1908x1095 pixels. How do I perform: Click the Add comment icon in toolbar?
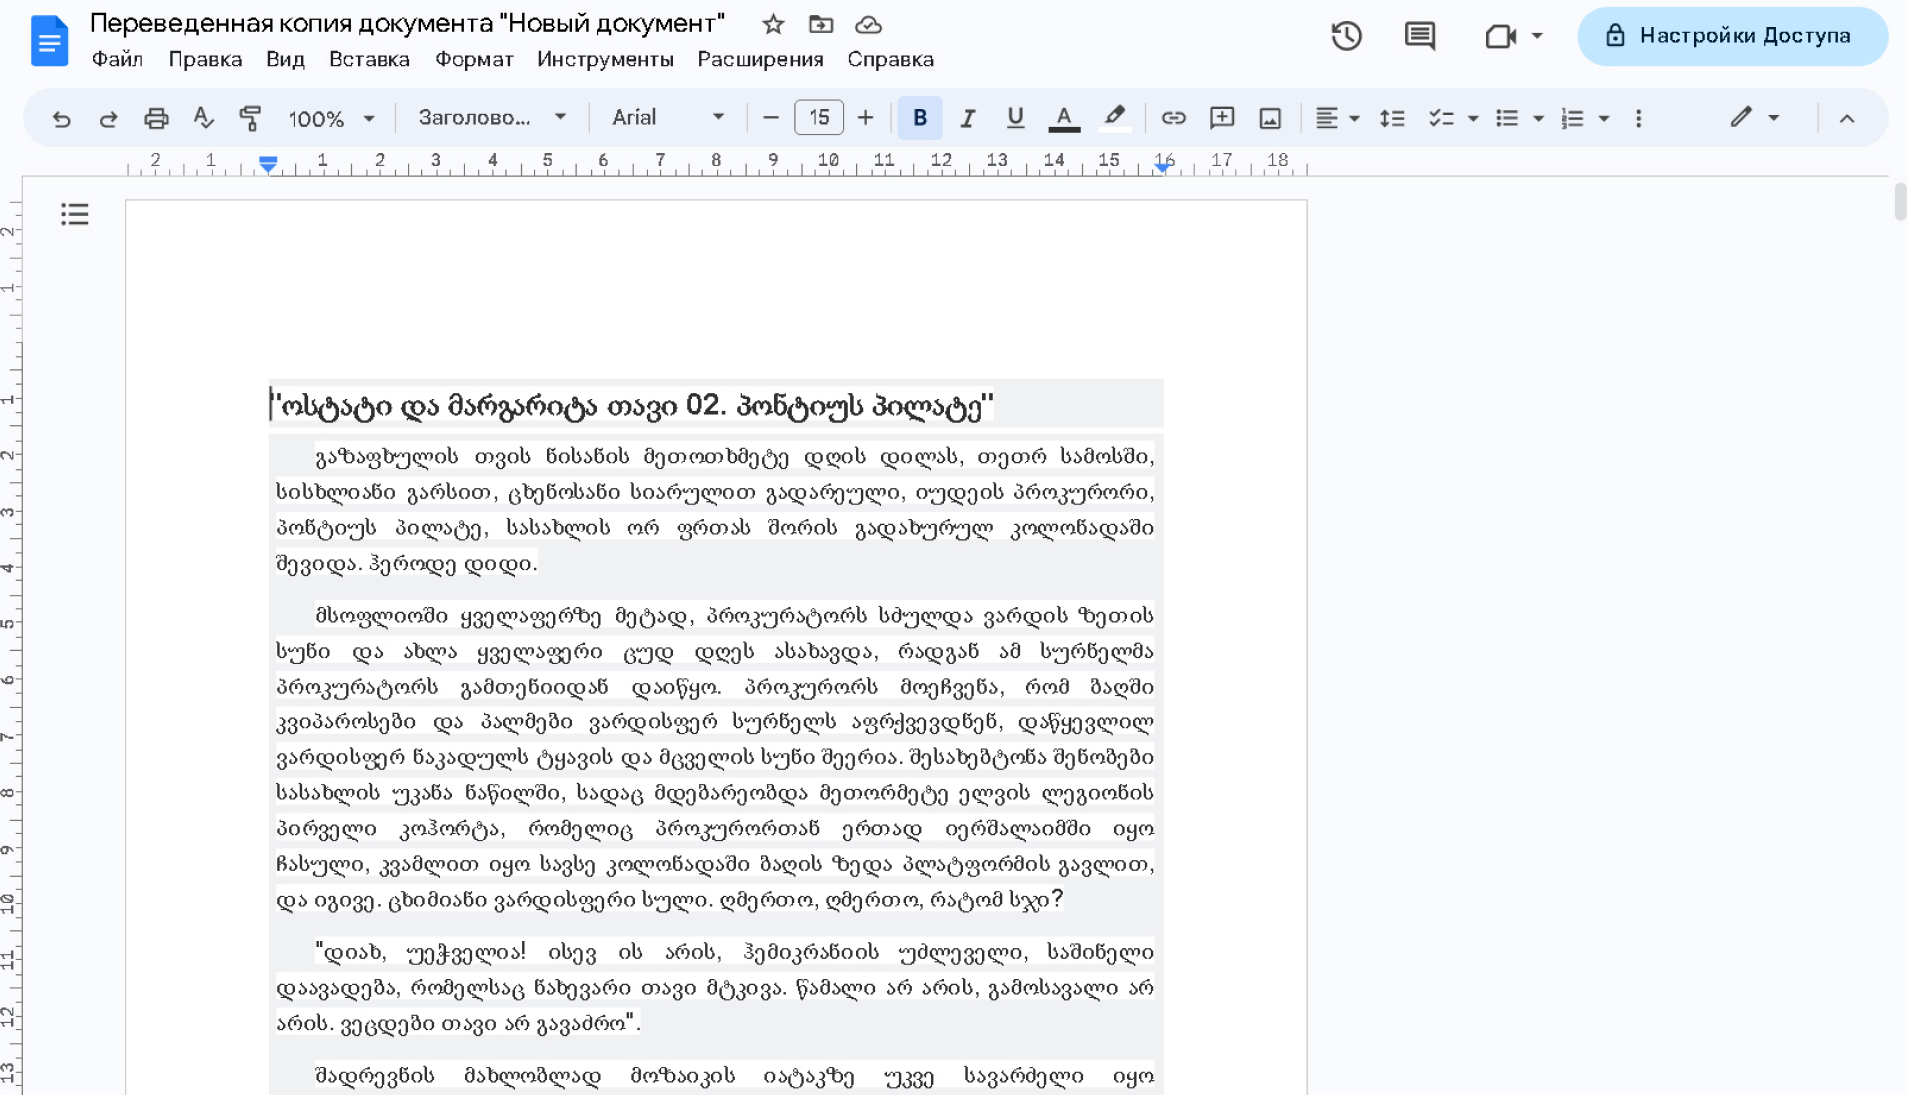click(x=1221, y=118)
